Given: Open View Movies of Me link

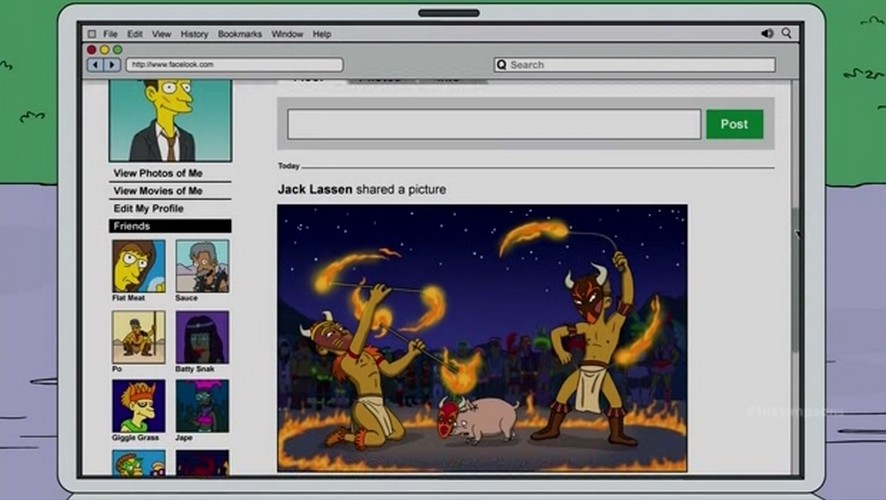Looking at the screenshot, I should point(158,191).
